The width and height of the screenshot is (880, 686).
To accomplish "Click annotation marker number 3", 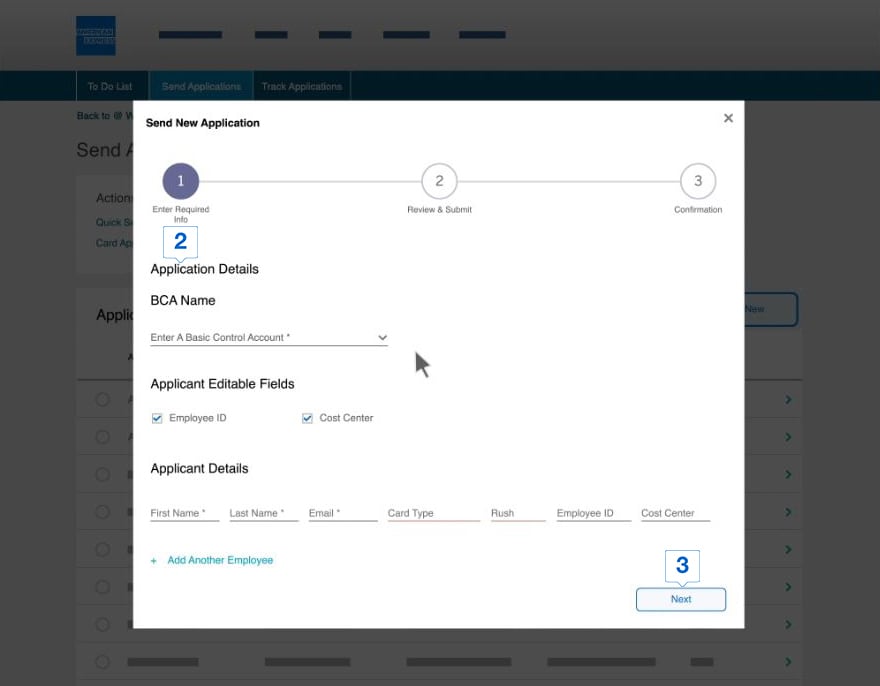I will [x=682, y=566].
